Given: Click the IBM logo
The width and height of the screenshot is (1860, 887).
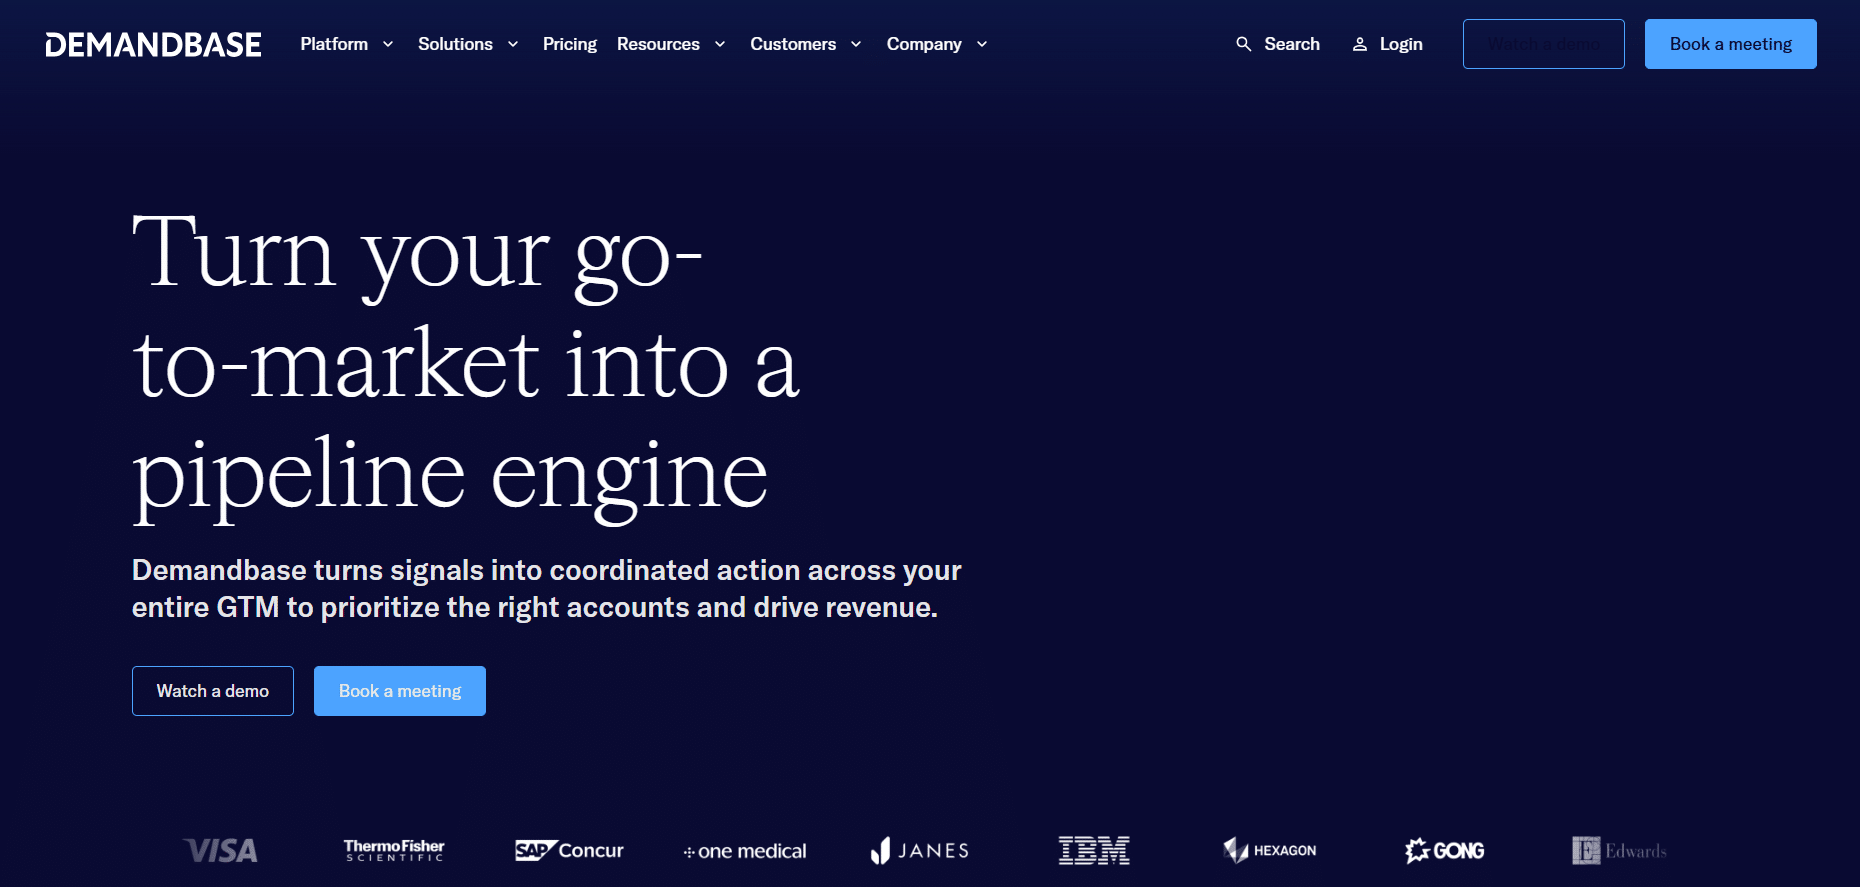Looking at the screenshot, I should (1094, 851).
